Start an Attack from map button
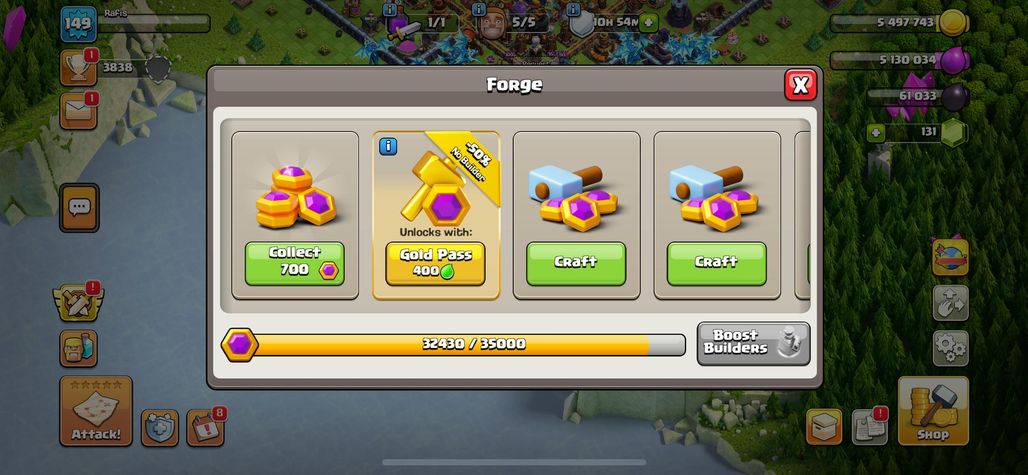The image size is (1028, 475). click(96, 410)
